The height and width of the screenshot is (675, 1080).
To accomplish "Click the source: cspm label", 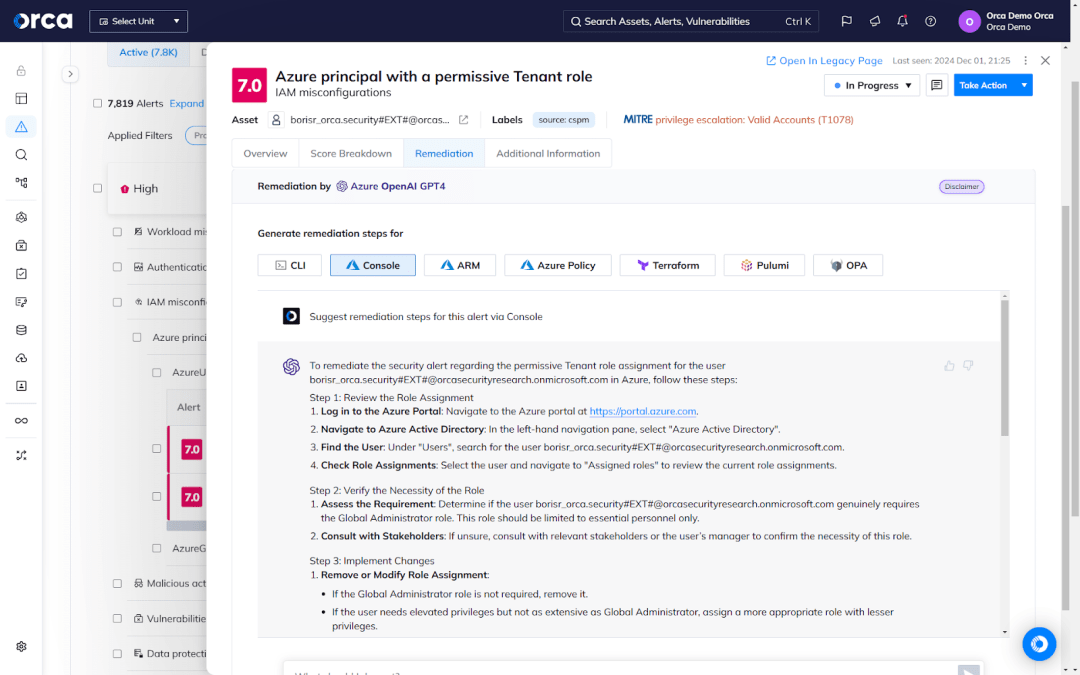I will 563,120.
